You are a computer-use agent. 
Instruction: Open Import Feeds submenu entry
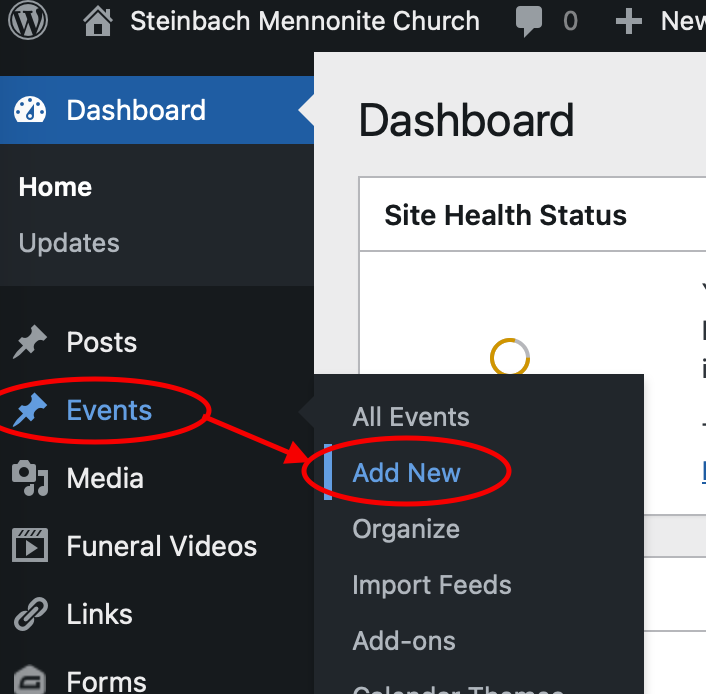[432, 585]
